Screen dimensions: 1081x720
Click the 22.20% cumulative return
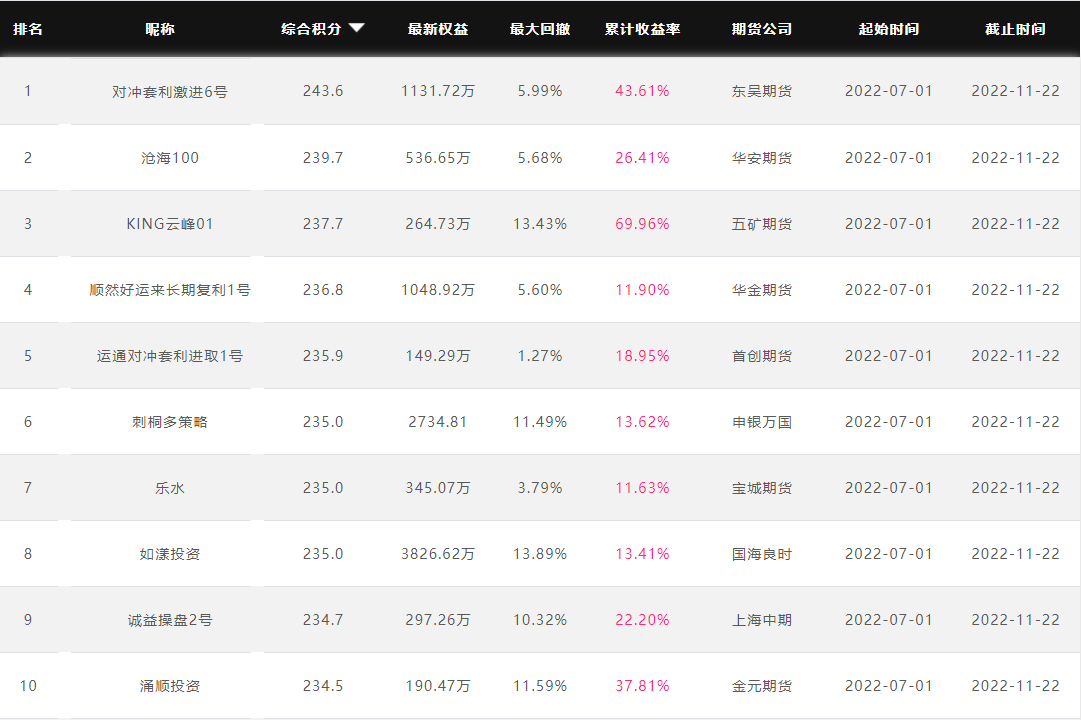[x=643, y=620]
